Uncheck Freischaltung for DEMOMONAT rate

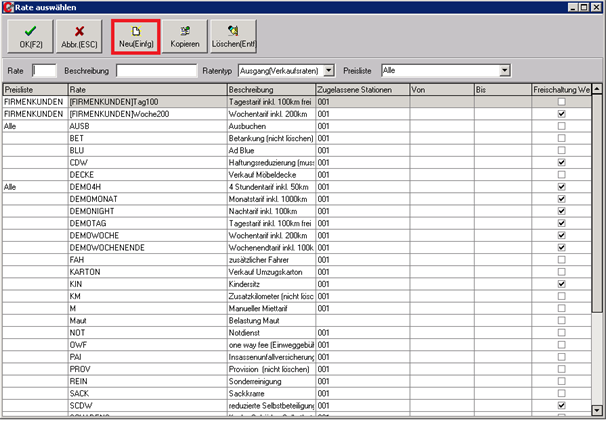point(562,198)
